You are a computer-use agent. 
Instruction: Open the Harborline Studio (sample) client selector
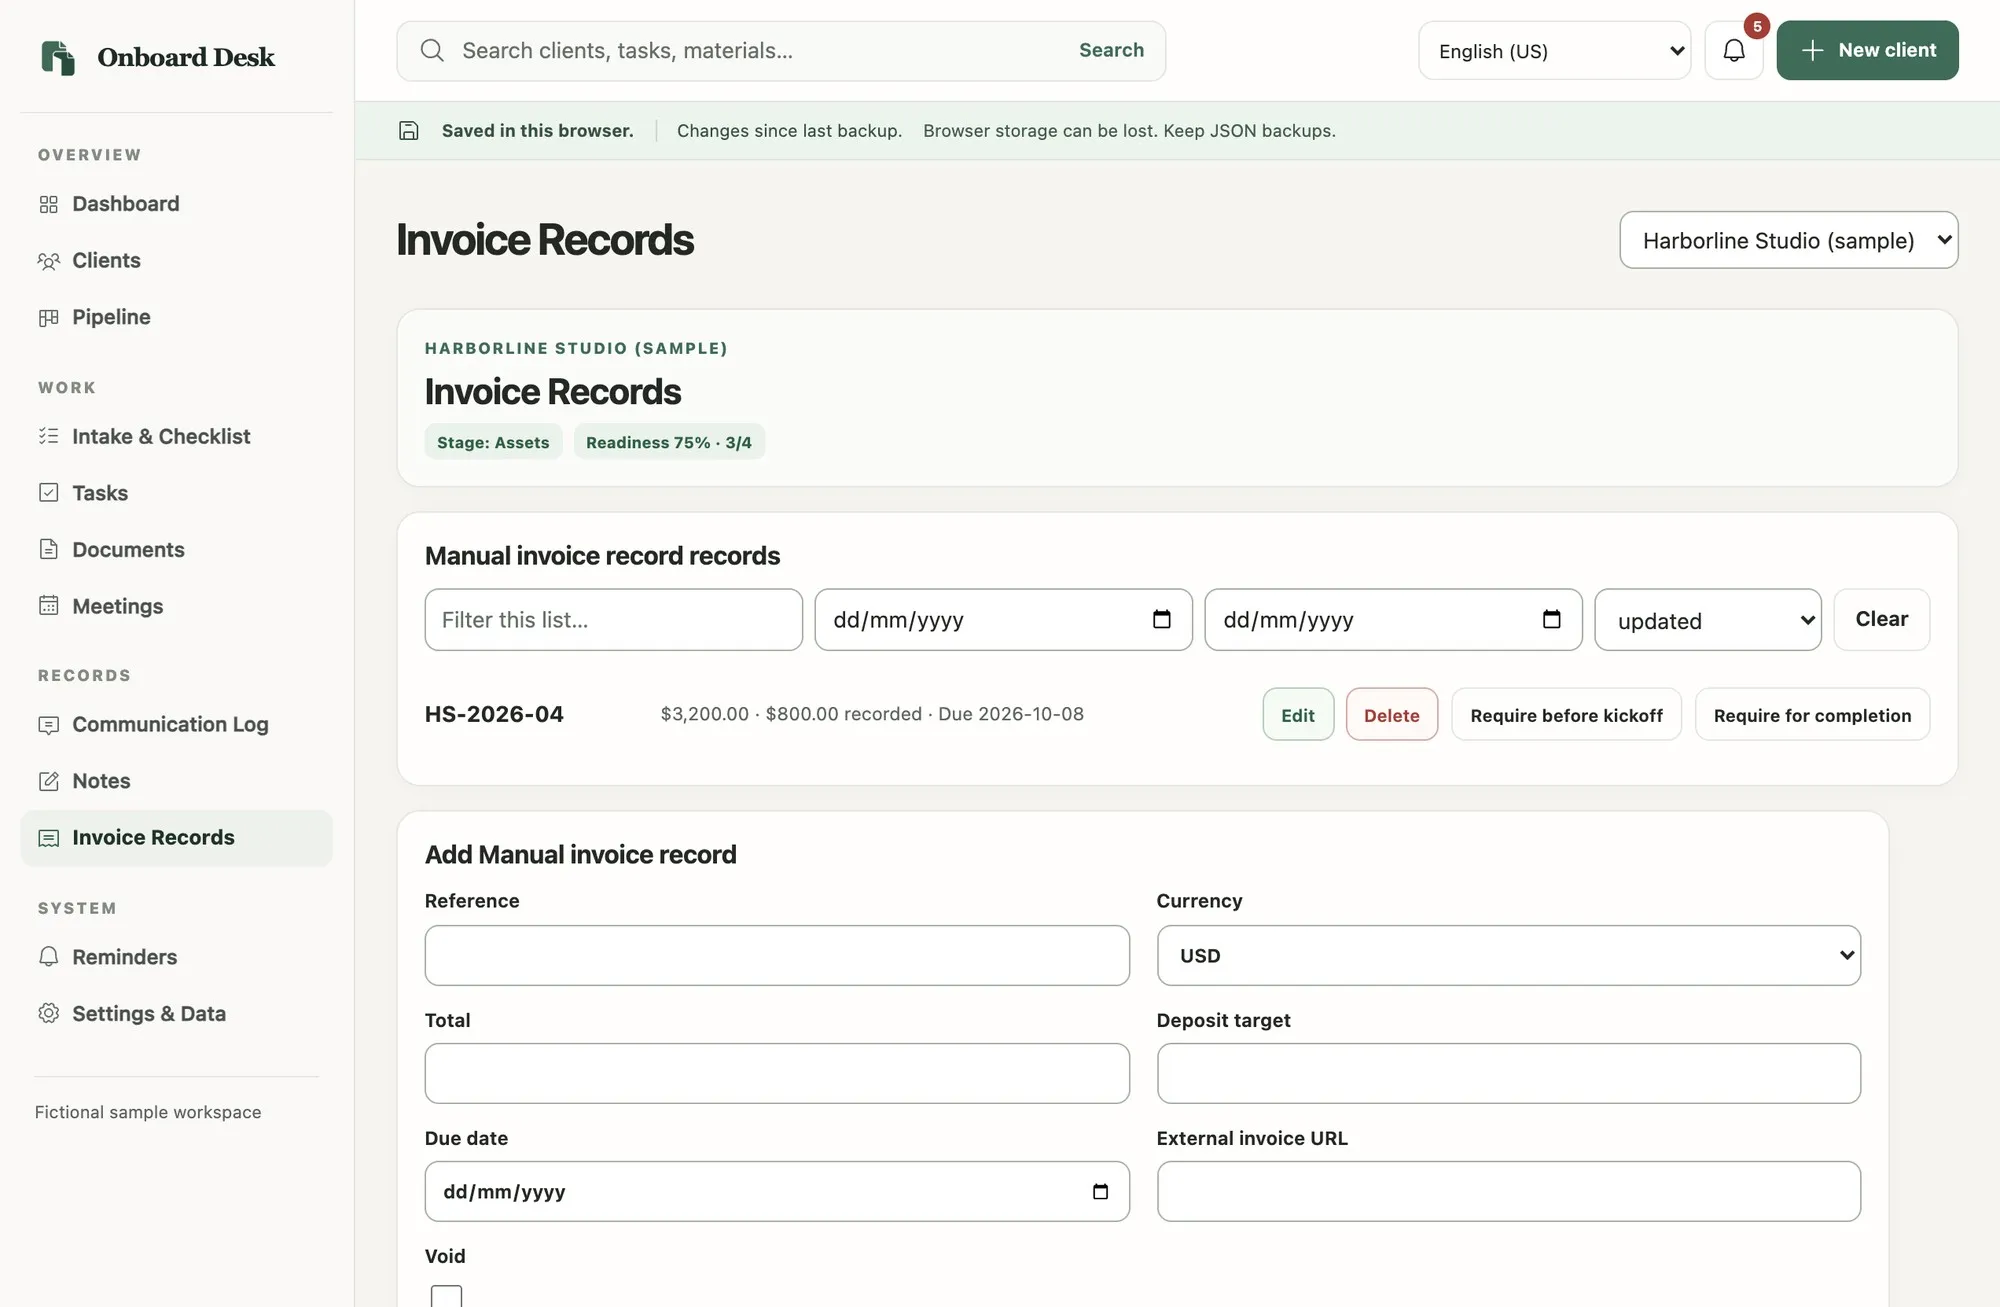1788,240
